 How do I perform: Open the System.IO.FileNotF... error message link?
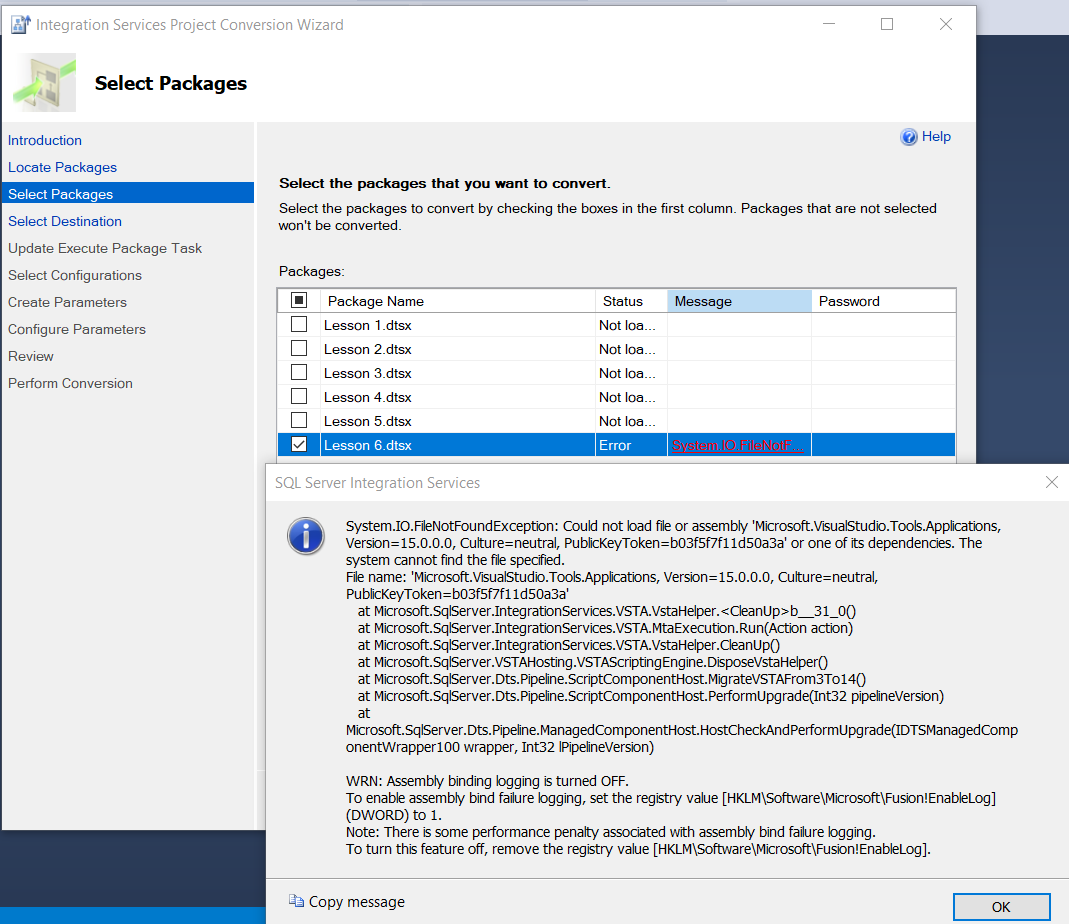point(738,445)
